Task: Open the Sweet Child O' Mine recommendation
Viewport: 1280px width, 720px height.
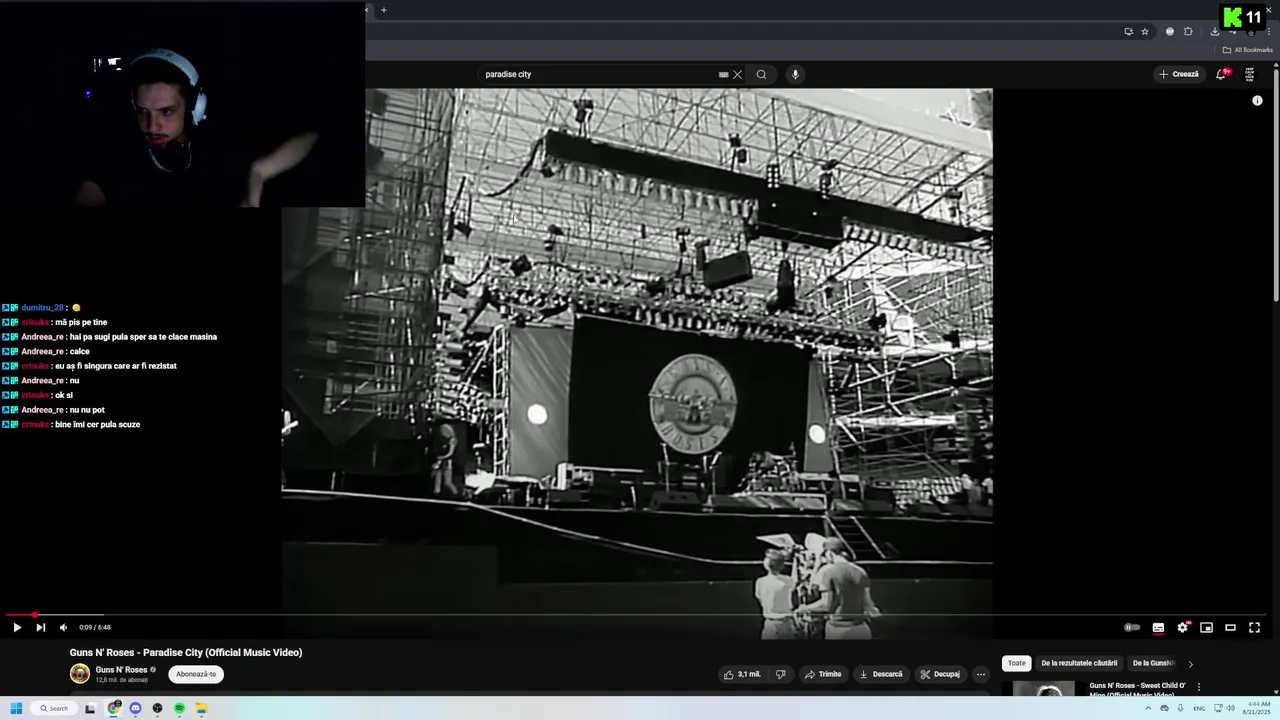Action: 1137,690
